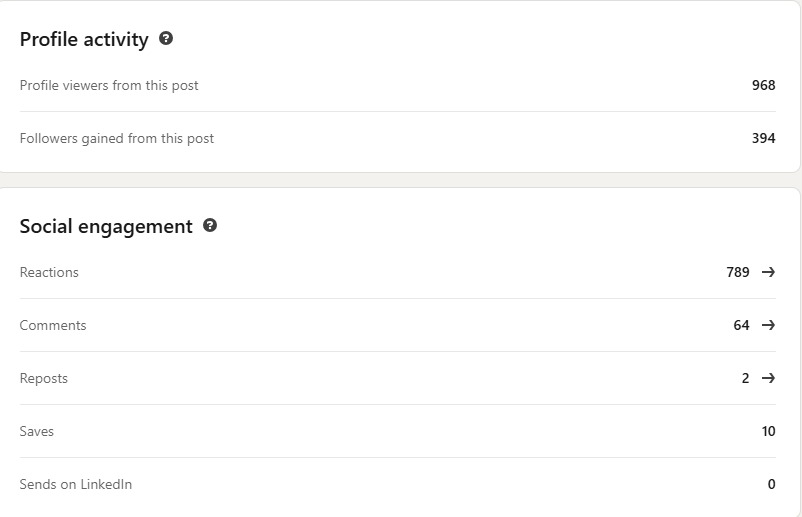
Task: Click the 64 comments number
Action: coord(741,325)
